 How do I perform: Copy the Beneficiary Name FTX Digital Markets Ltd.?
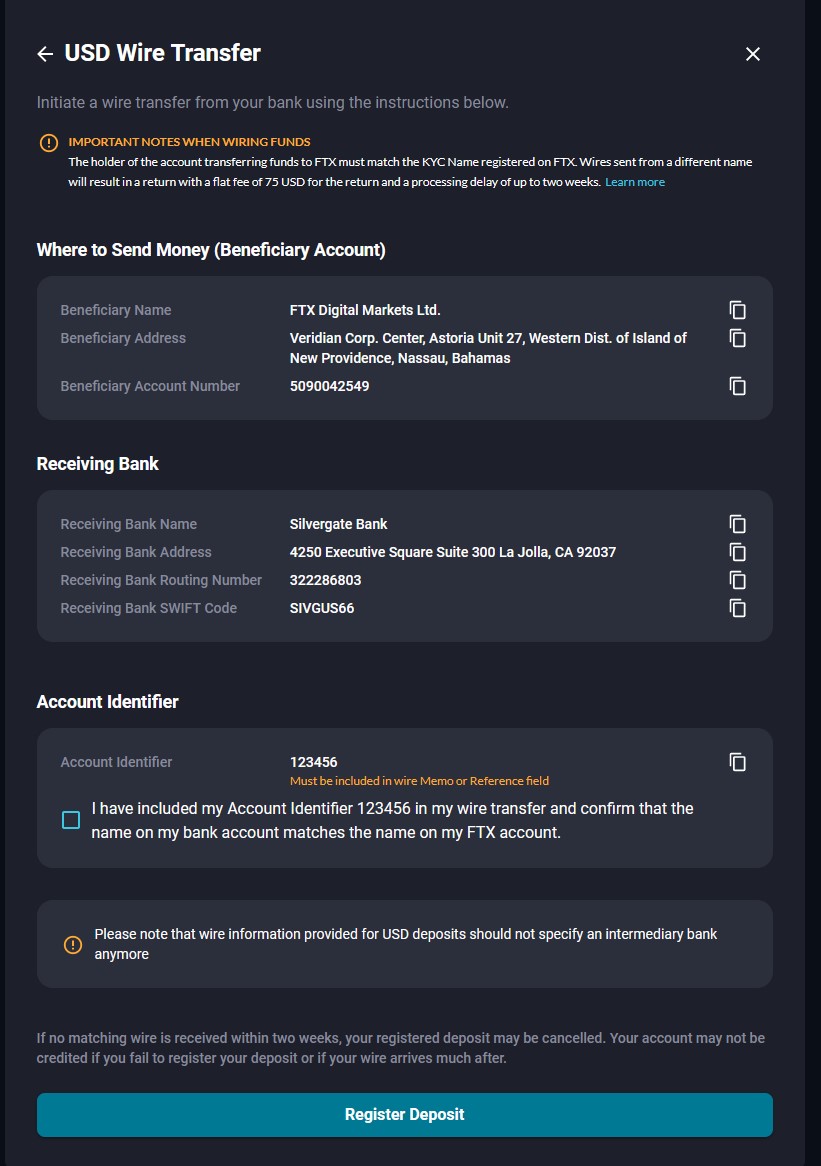(737, 310)
